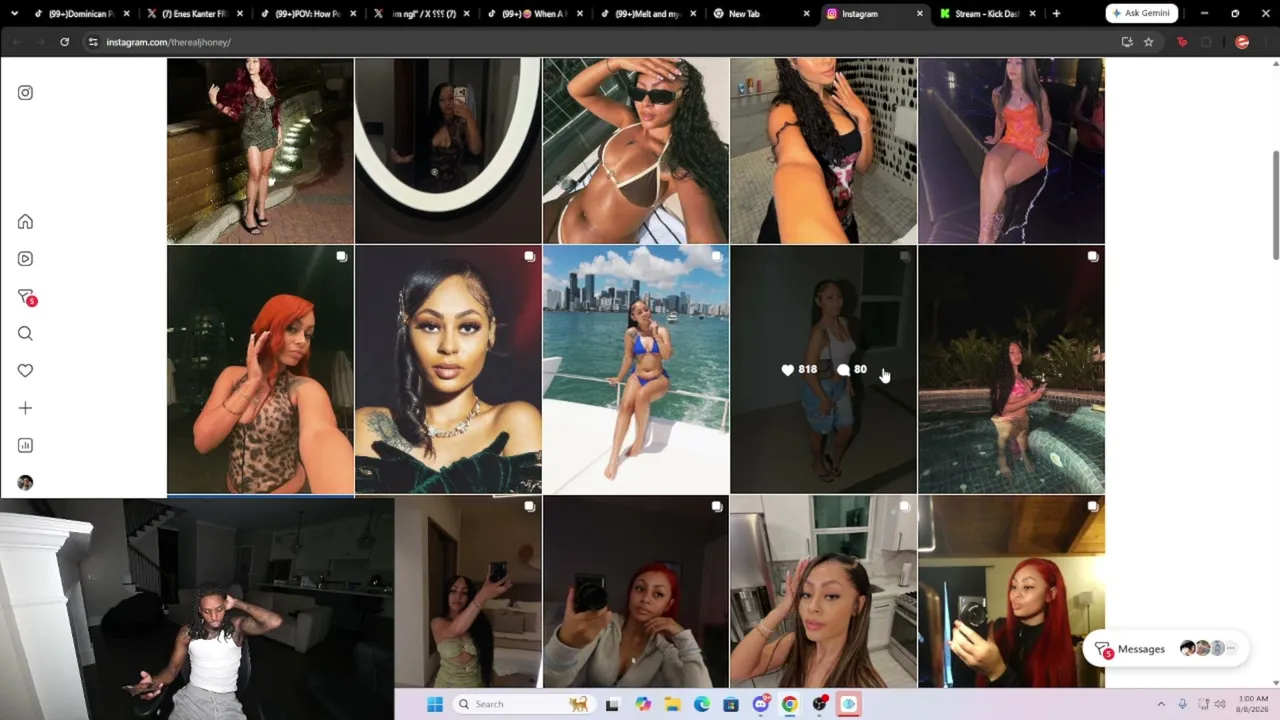The image size is (1280, 720).
Task: Open the Instagram logo home link
Action: click(25, 93)
